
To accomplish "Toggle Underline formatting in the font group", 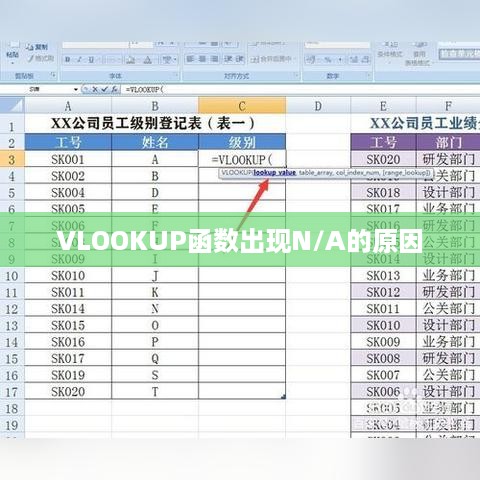I will 91,60.
